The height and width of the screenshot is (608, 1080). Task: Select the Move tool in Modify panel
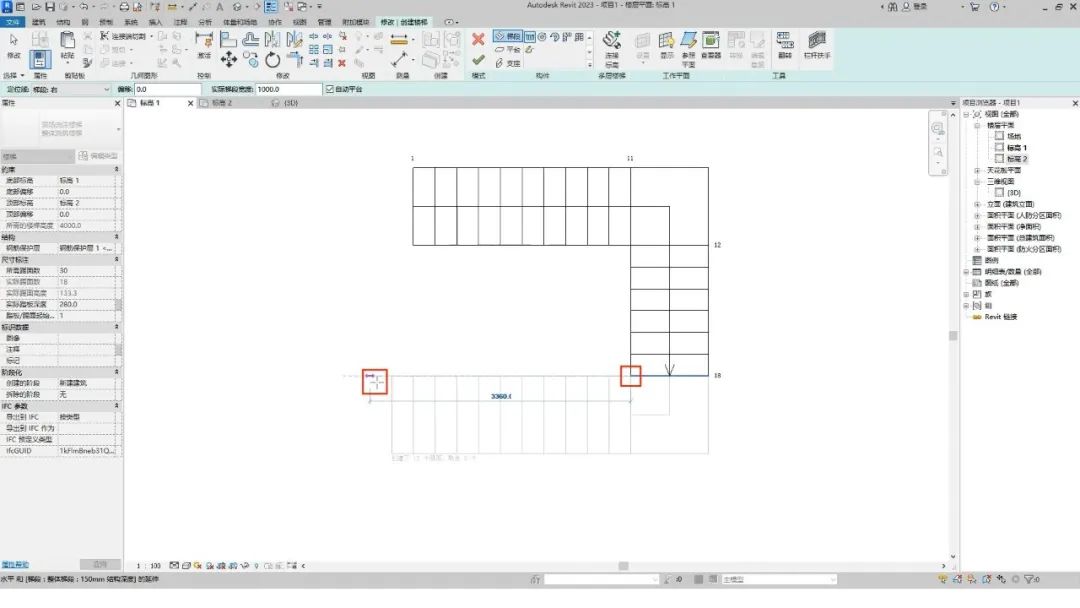click(229, 60)
